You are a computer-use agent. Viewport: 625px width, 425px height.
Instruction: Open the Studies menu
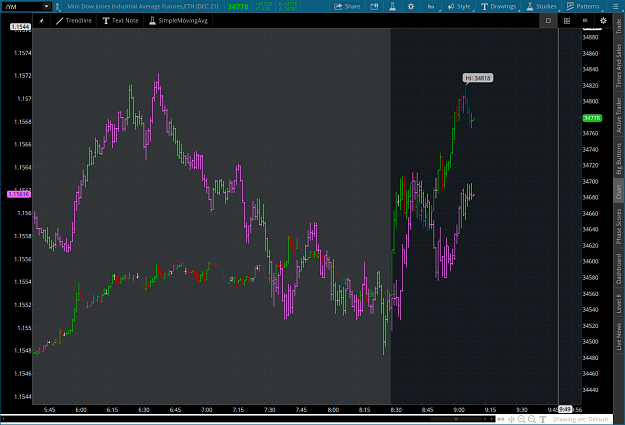point(541,6)
